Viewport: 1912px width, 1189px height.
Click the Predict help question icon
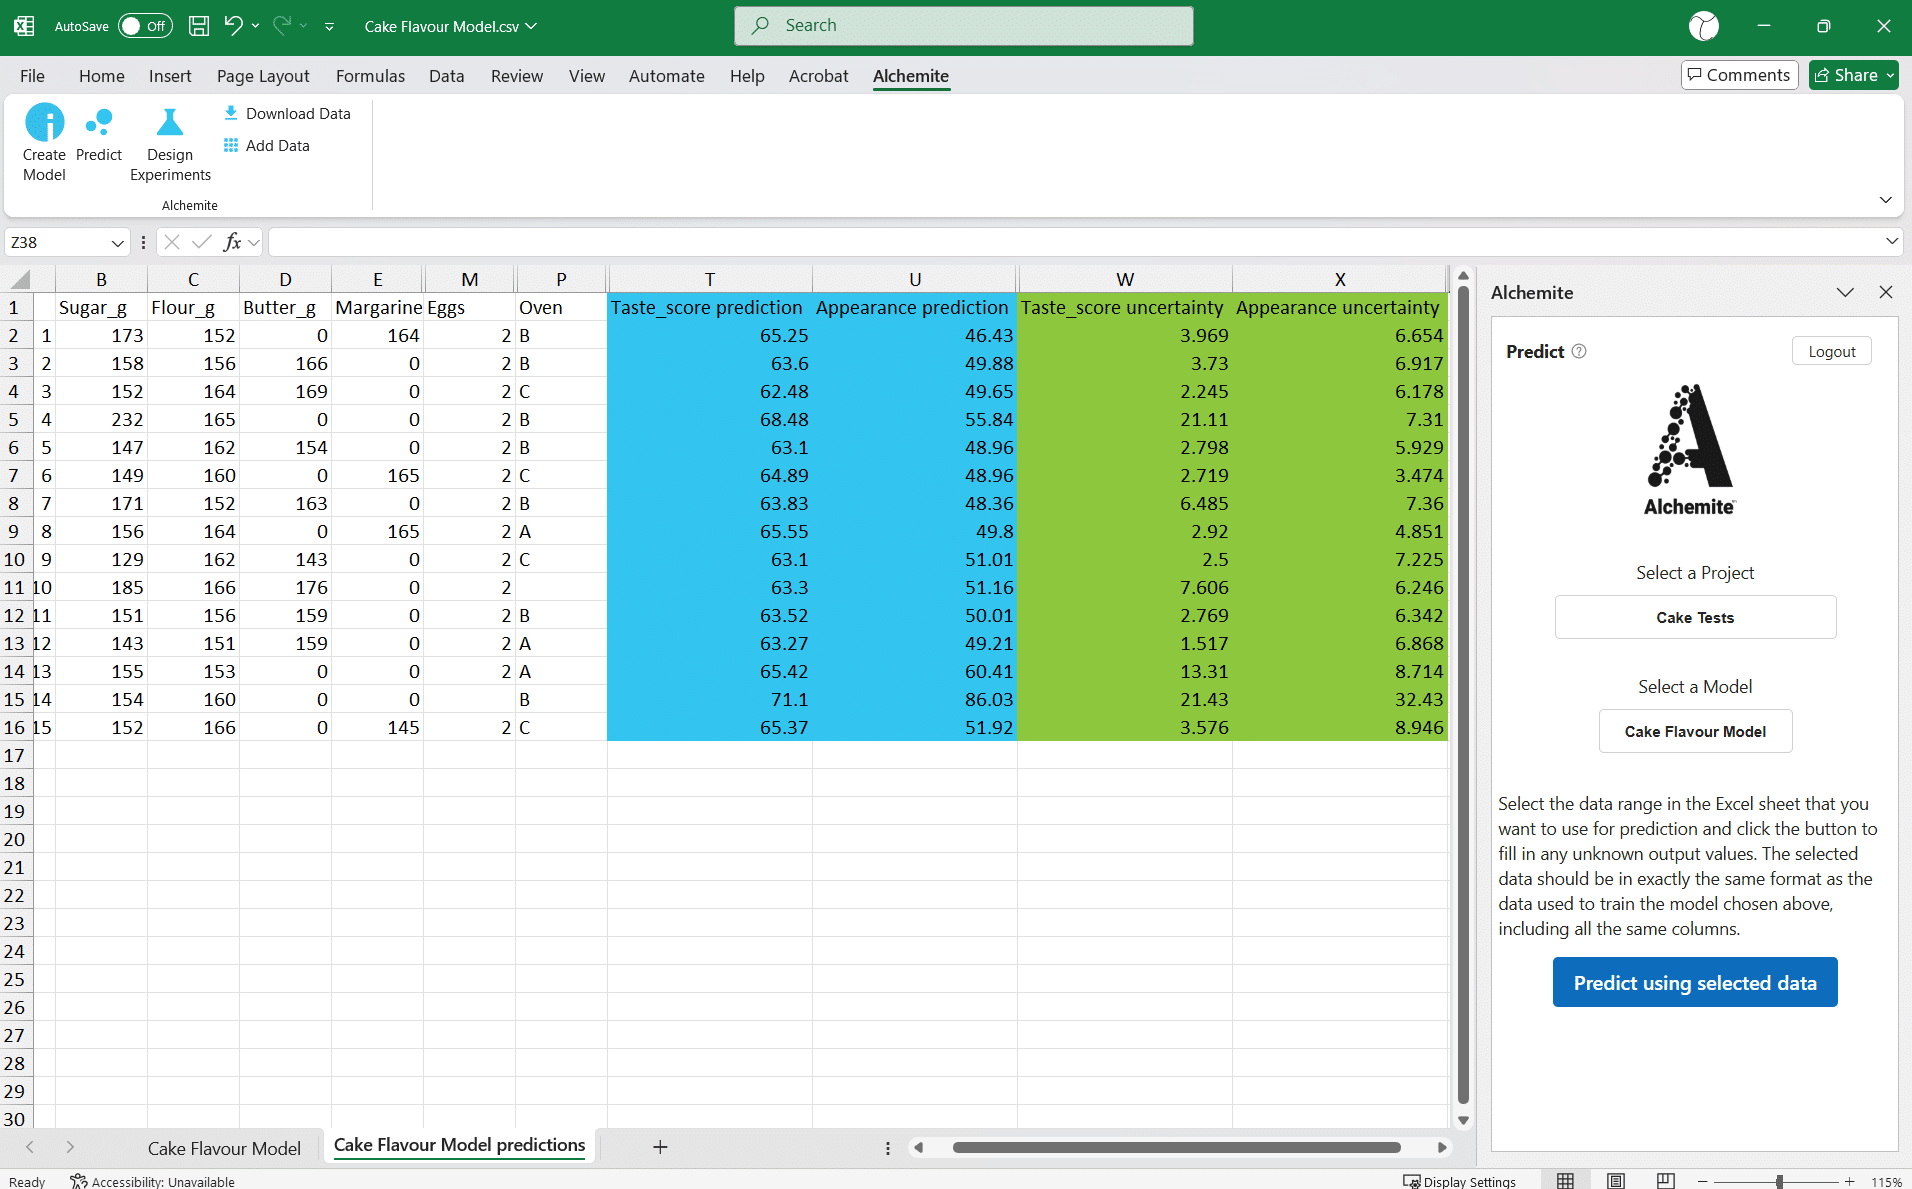[x=1579, y=351]
